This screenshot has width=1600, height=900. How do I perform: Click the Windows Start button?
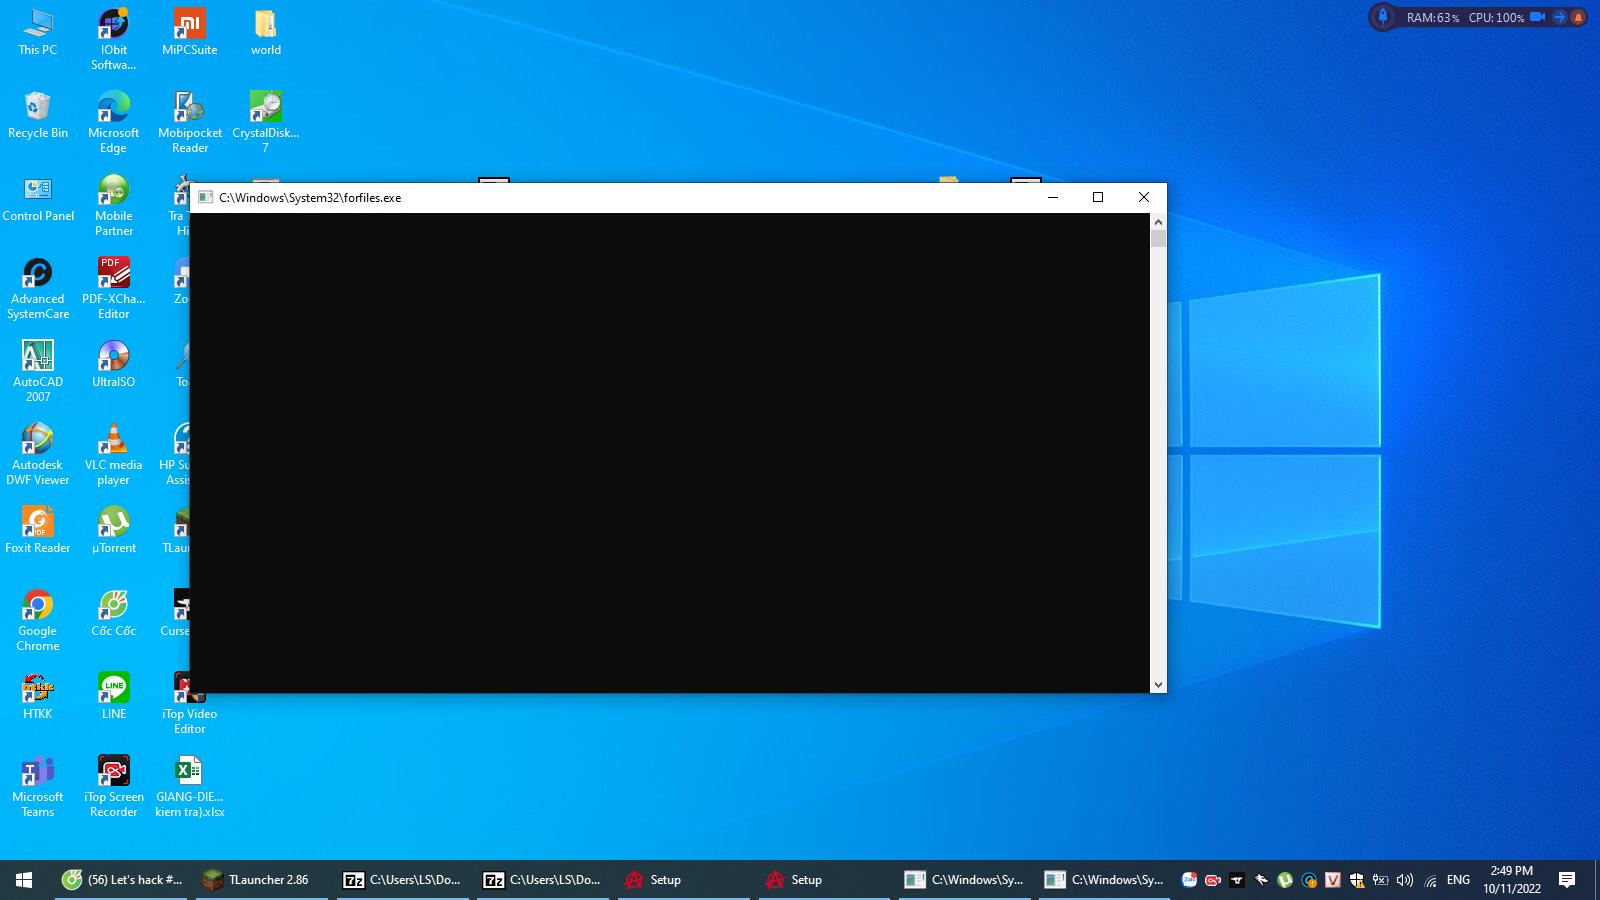coord(24,880)
